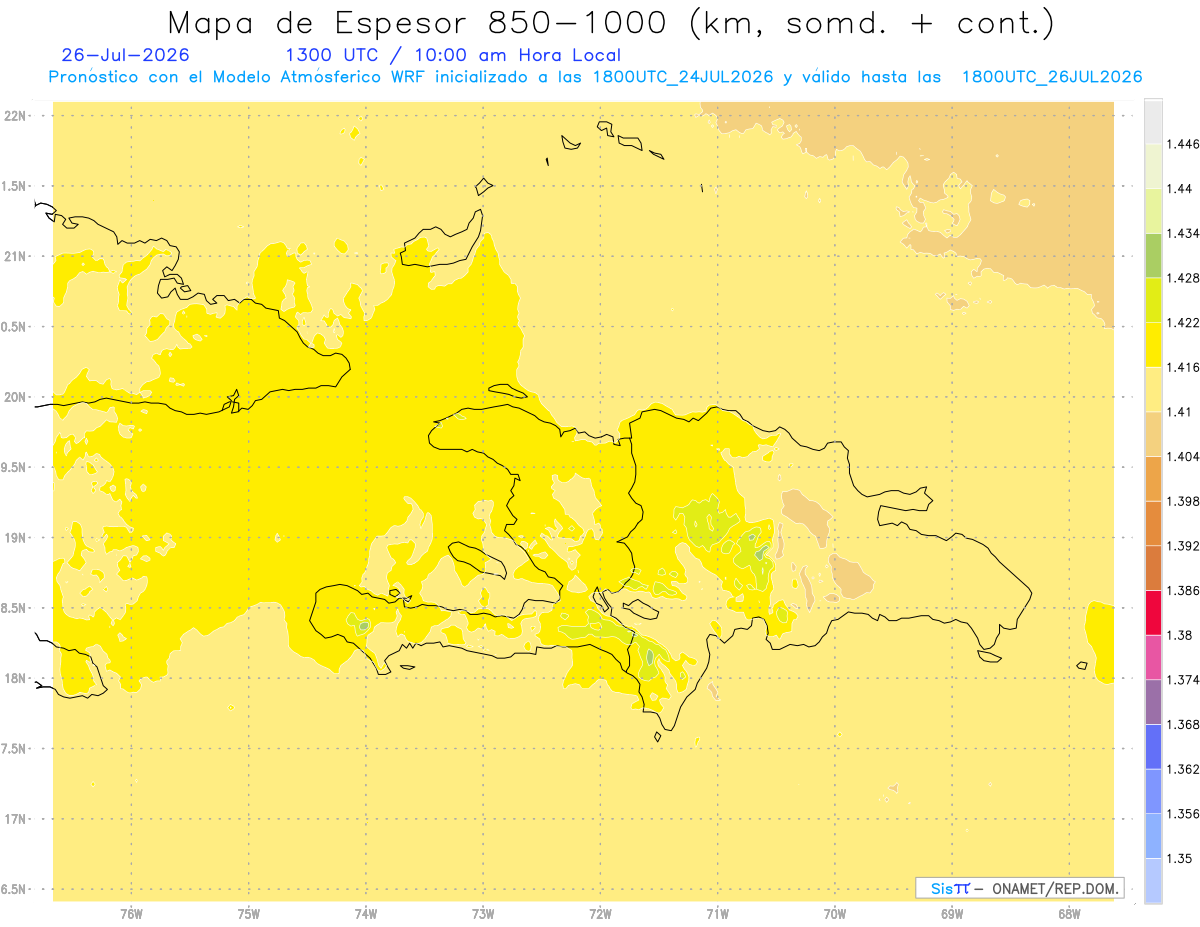Click the legend value 1.434
Screen dimensions: 1200x927
pyautogui.click(x=1183, y=234)
